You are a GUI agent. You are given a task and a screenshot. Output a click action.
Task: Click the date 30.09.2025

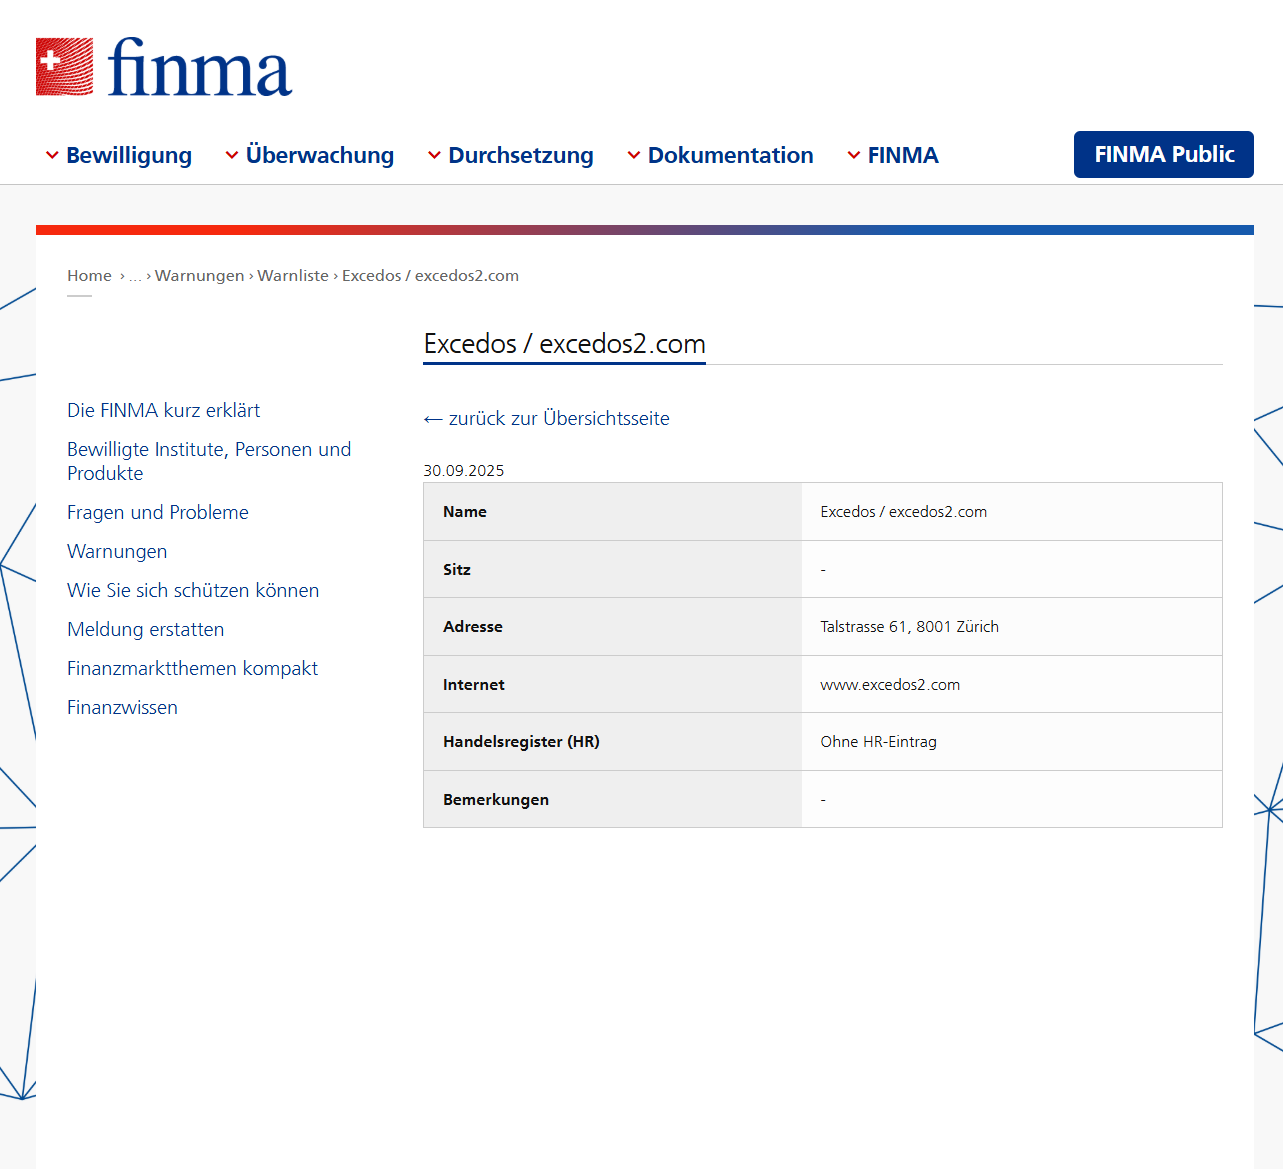464,471
